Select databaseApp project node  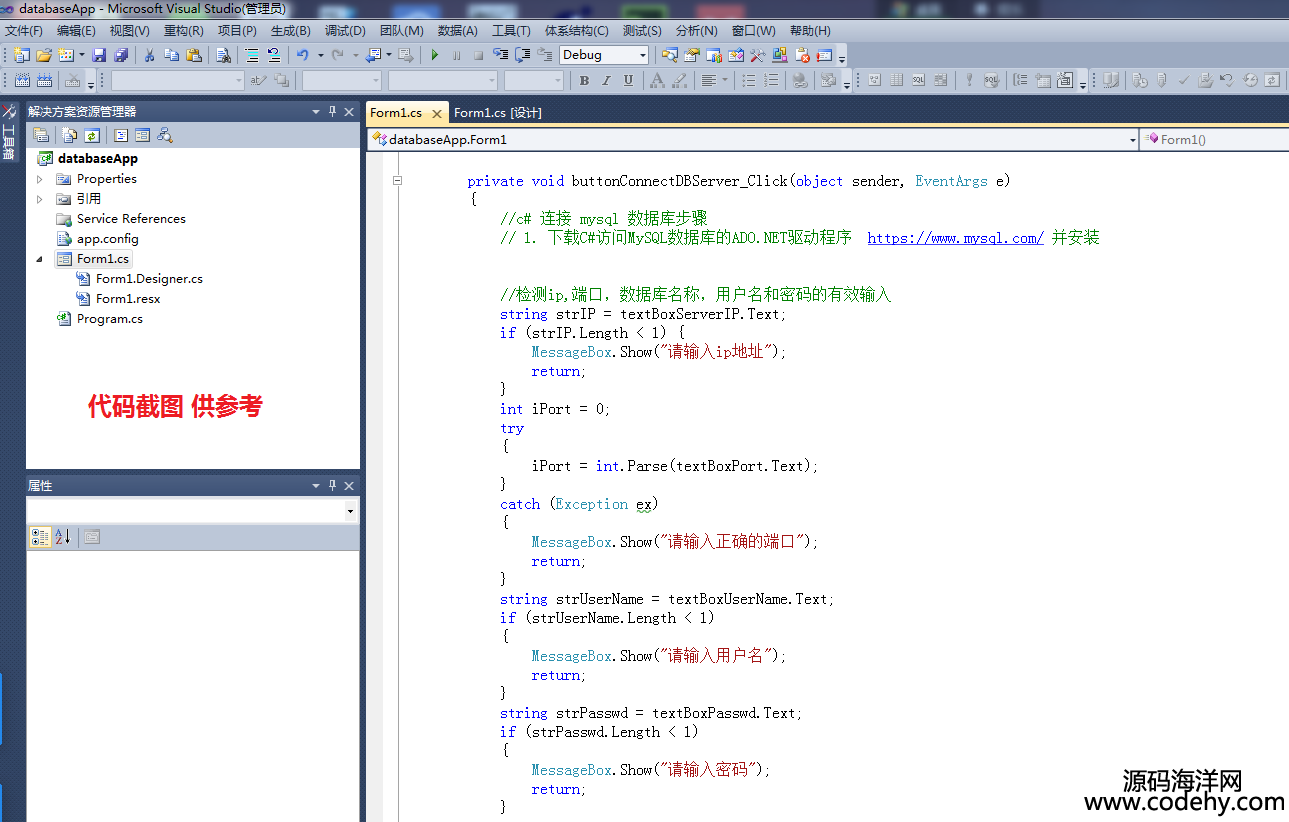(x=97, y=159)
